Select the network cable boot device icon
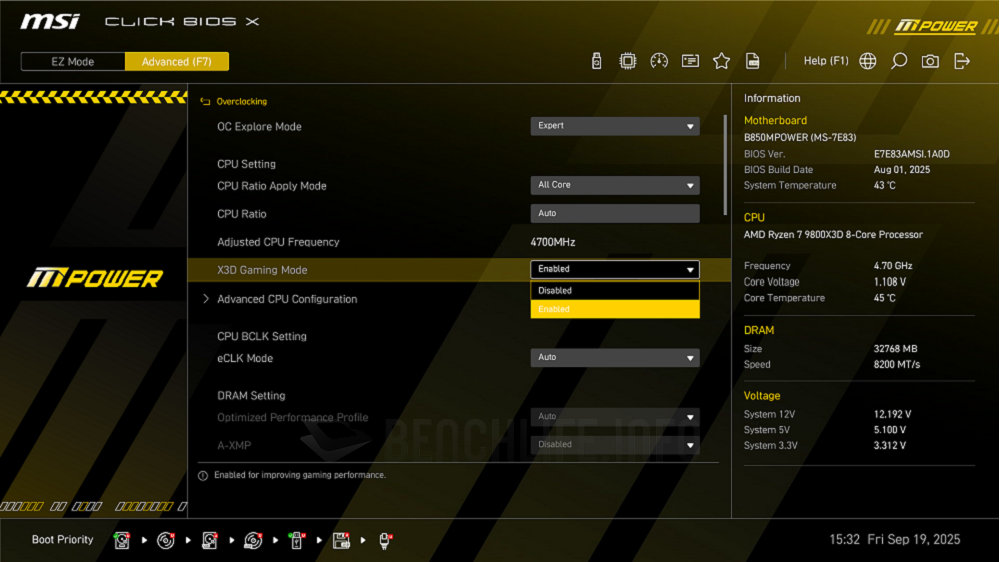Screen dimensions: 1000x562 point(385,540)
